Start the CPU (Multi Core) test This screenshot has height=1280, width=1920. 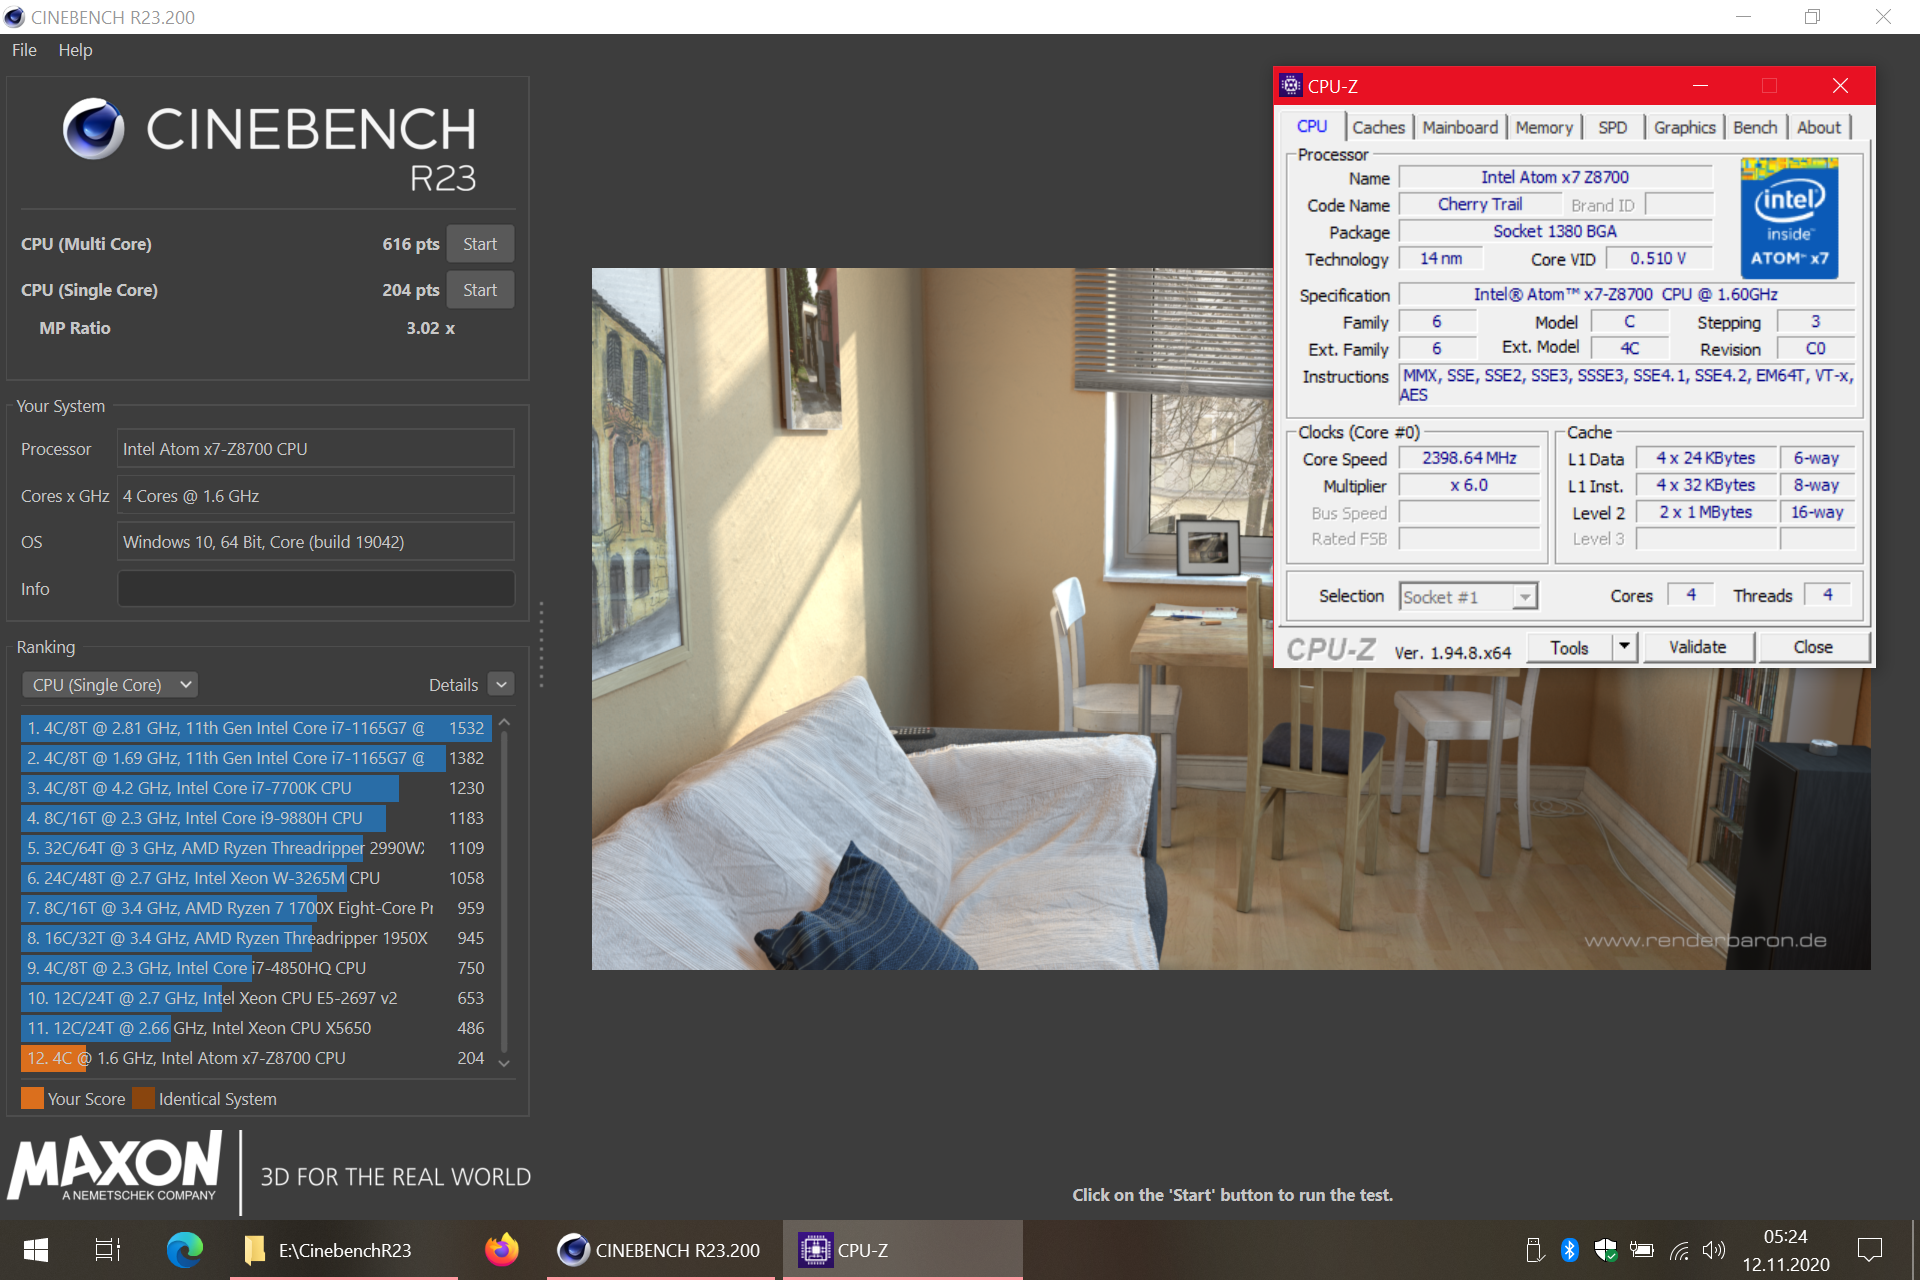pos(479,244)
